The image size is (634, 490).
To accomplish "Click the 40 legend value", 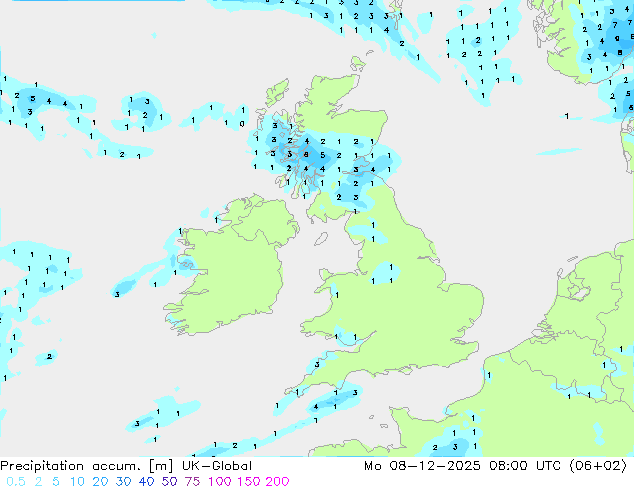I will tap(146, 482).
